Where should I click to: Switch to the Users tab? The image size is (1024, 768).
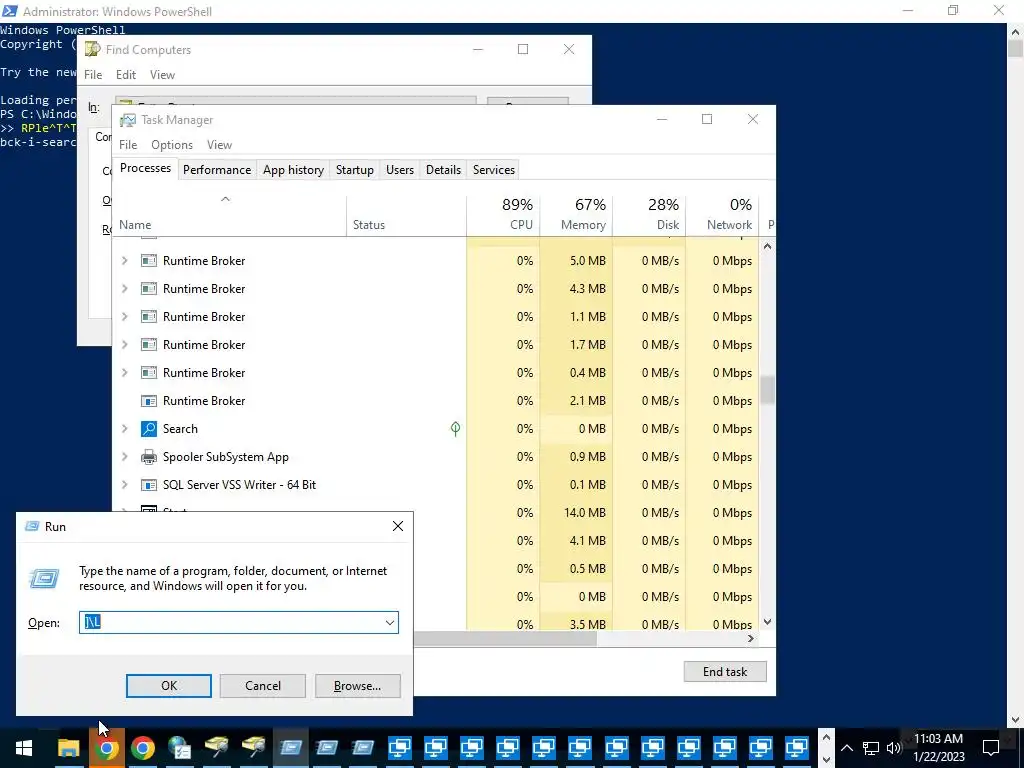pos(400,170)
